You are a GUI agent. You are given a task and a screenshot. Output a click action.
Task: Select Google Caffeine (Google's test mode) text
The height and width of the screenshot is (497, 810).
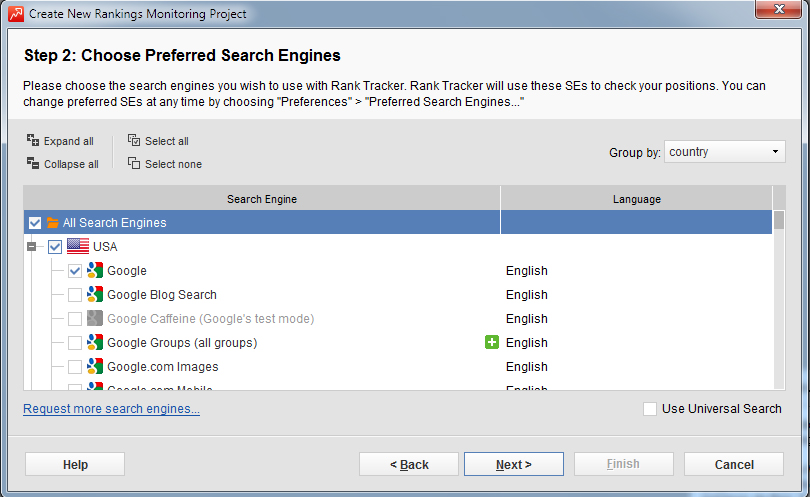210,319
